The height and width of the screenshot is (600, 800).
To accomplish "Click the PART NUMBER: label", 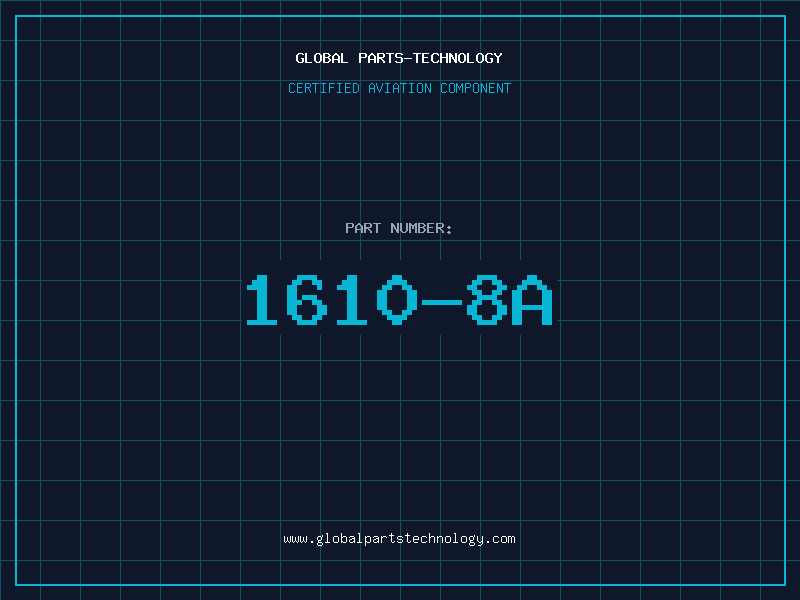I will click(398, 228).
